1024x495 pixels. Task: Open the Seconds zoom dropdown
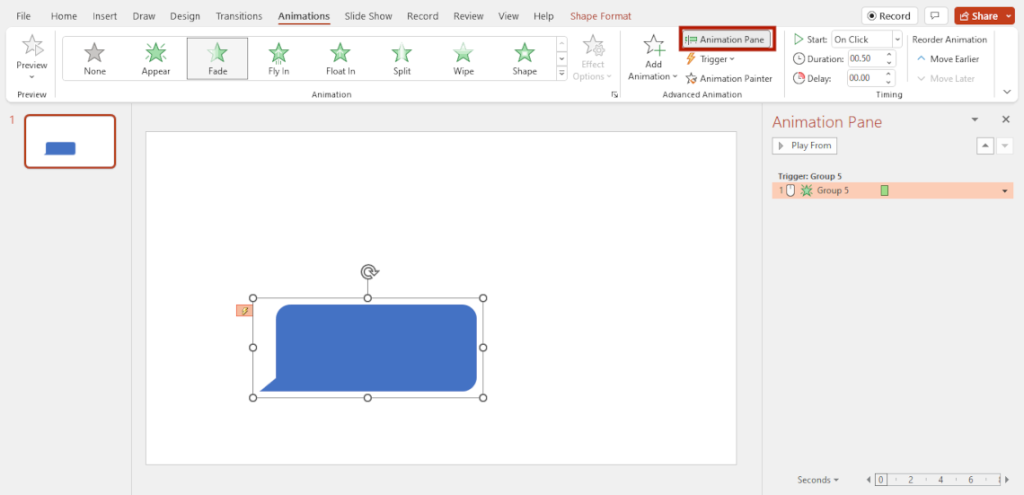point(818,480)
